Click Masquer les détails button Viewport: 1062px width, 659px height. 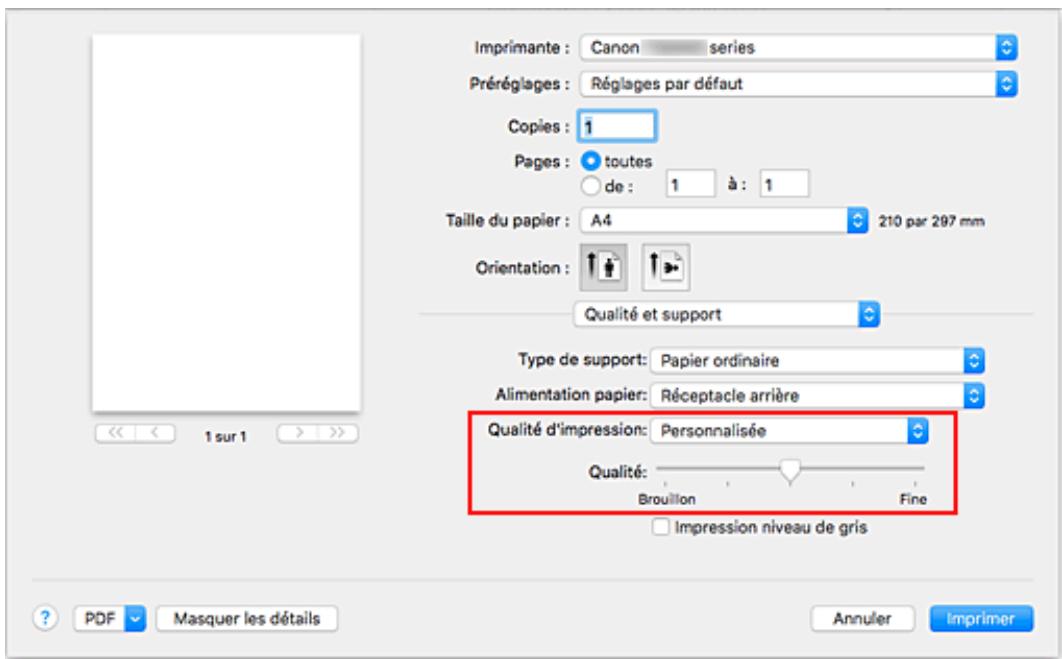[x=247, y=618]
